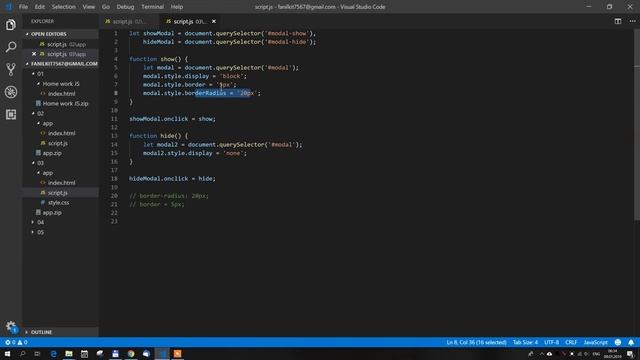This screenshot has height=360, width=640.
Task: Open the Search view in activity bar
Action: click(x=11, y=47)
